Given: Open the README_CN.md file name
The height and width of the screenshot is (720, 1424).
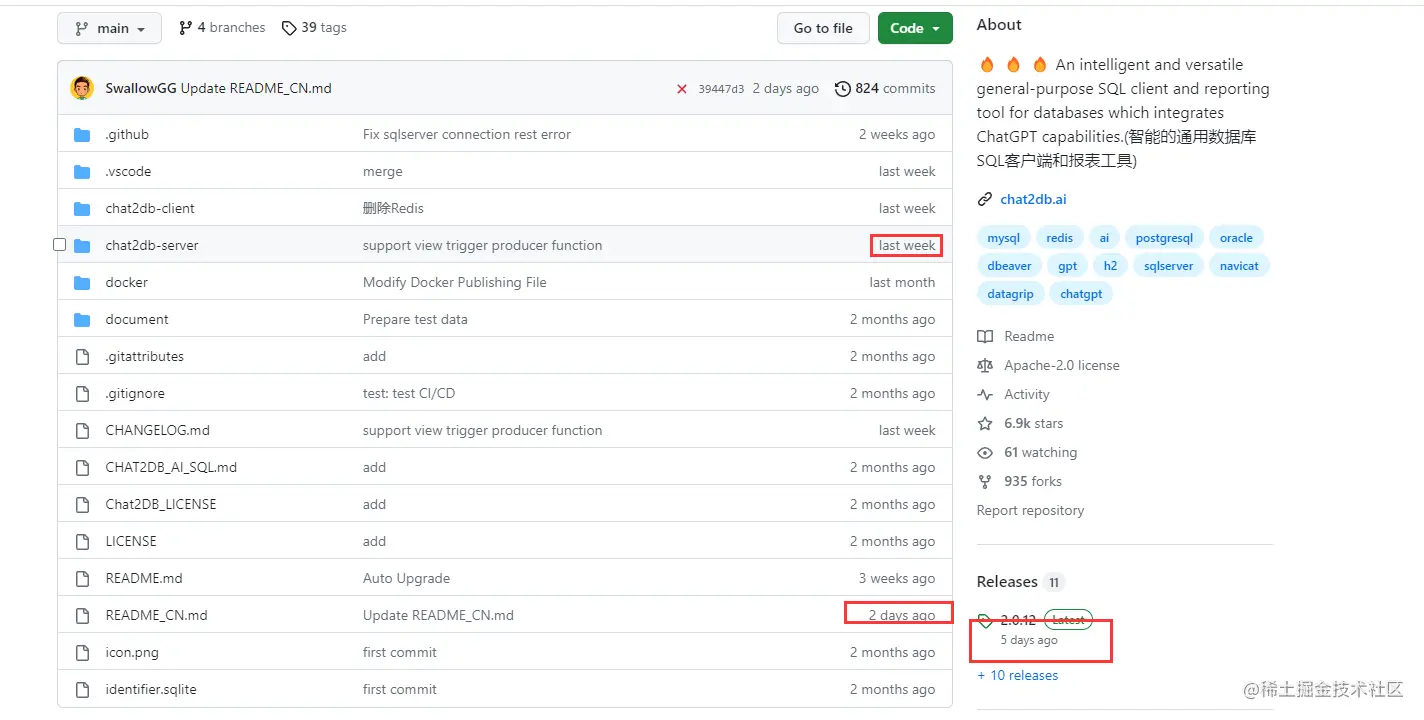Looking at the screenshot, I should coord(157,615).
